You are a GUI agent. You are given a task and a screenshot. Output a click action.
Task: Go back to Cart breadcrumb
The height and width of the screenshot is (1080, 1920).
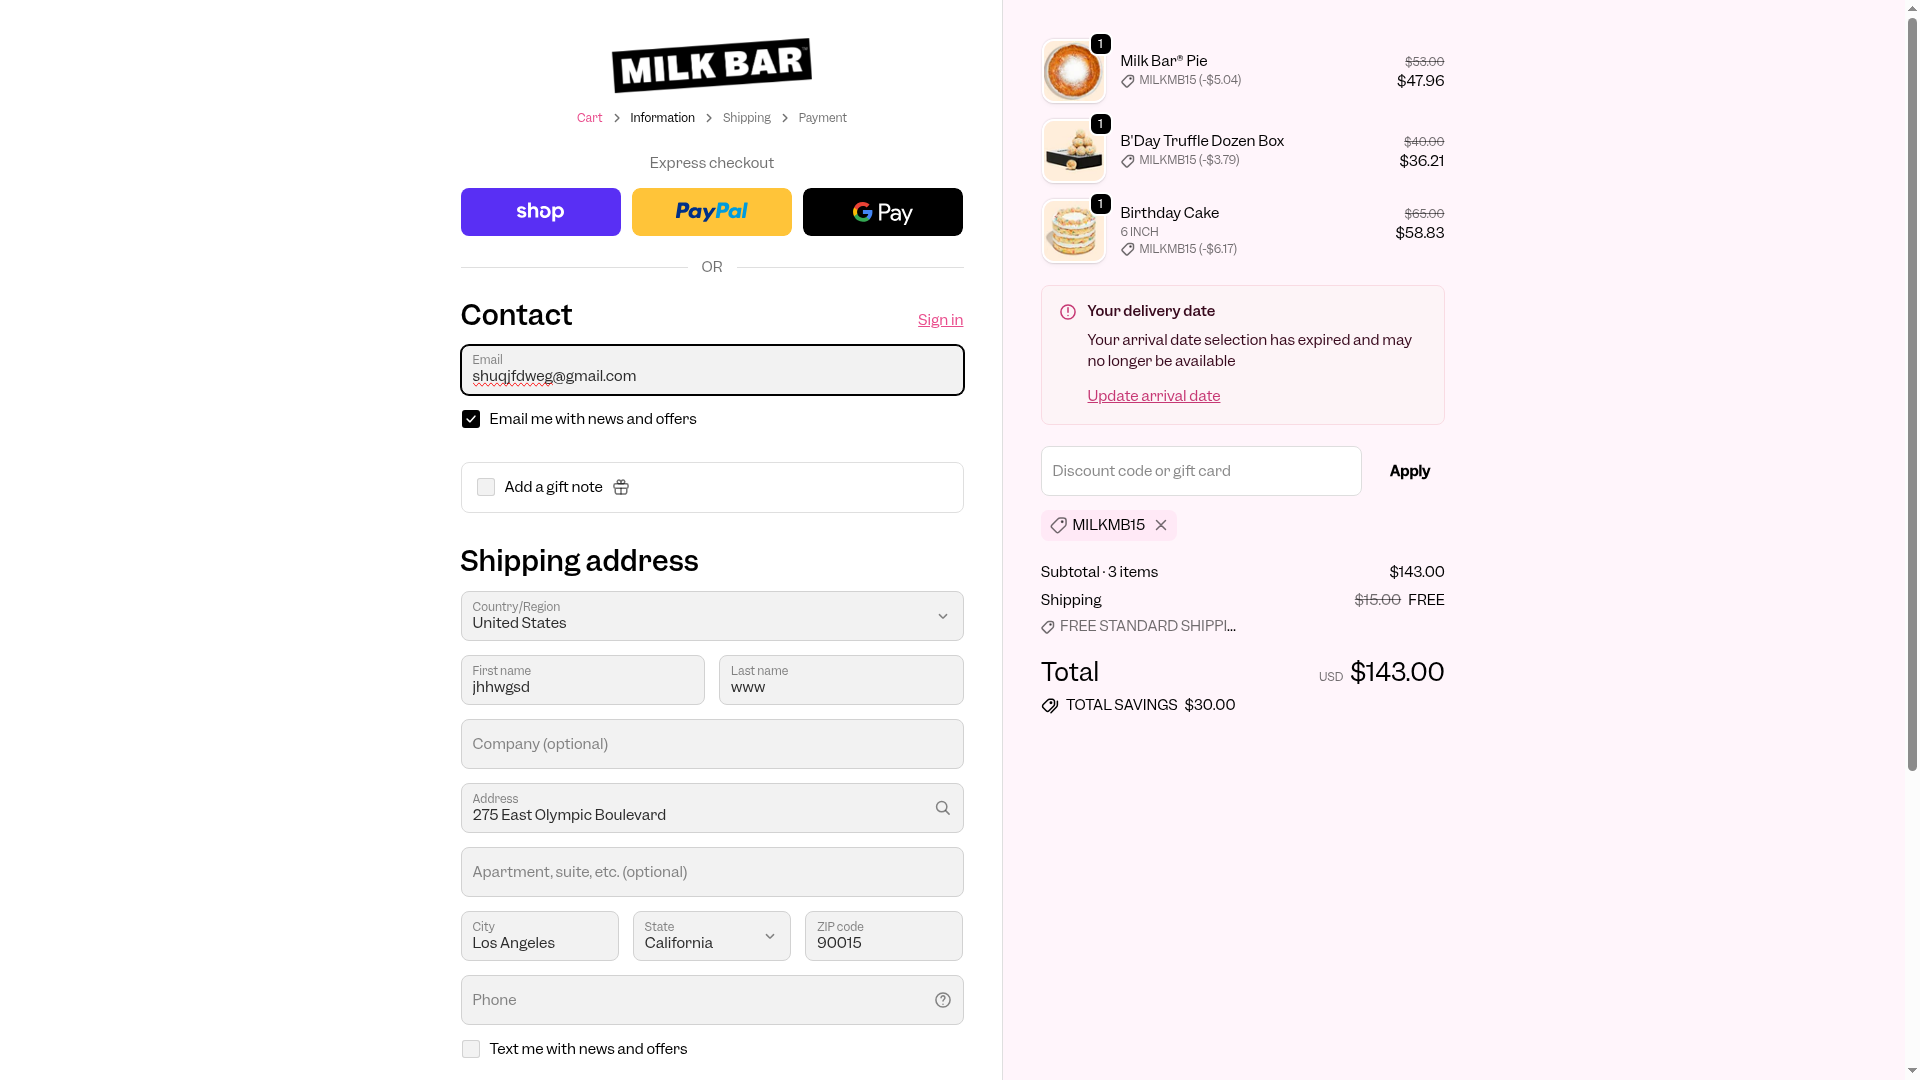(590, 118)
